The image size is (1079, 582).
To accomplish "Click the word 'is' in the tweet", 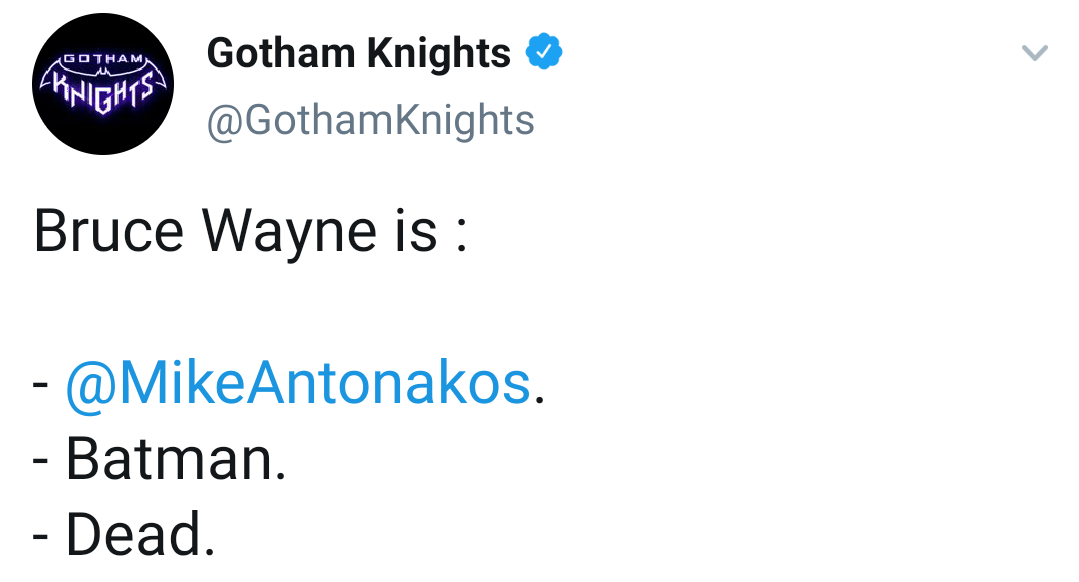I will coord(416,231).
